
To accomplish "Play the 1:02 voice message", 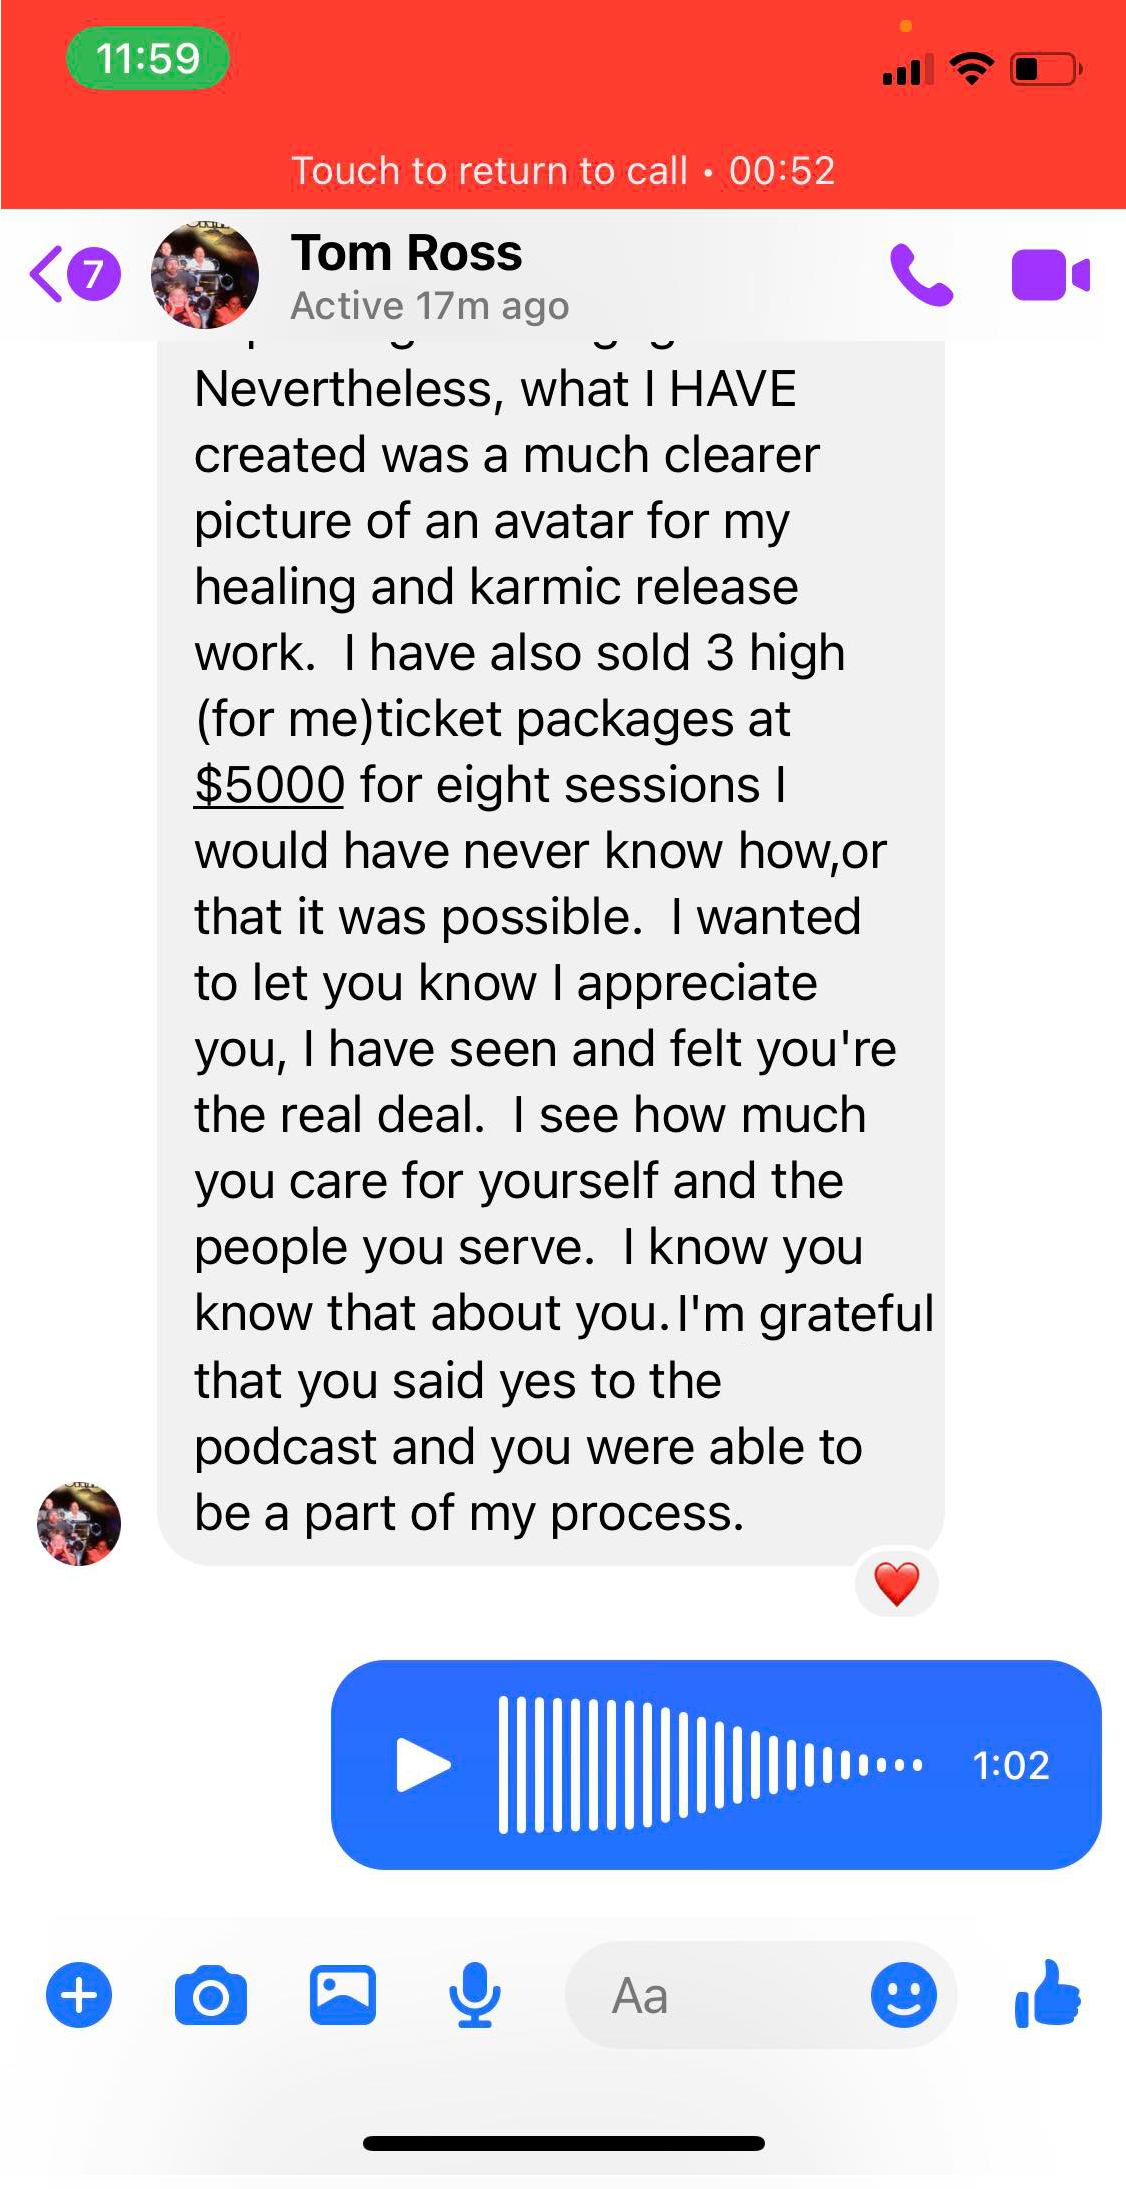I will pos(423,1765).
